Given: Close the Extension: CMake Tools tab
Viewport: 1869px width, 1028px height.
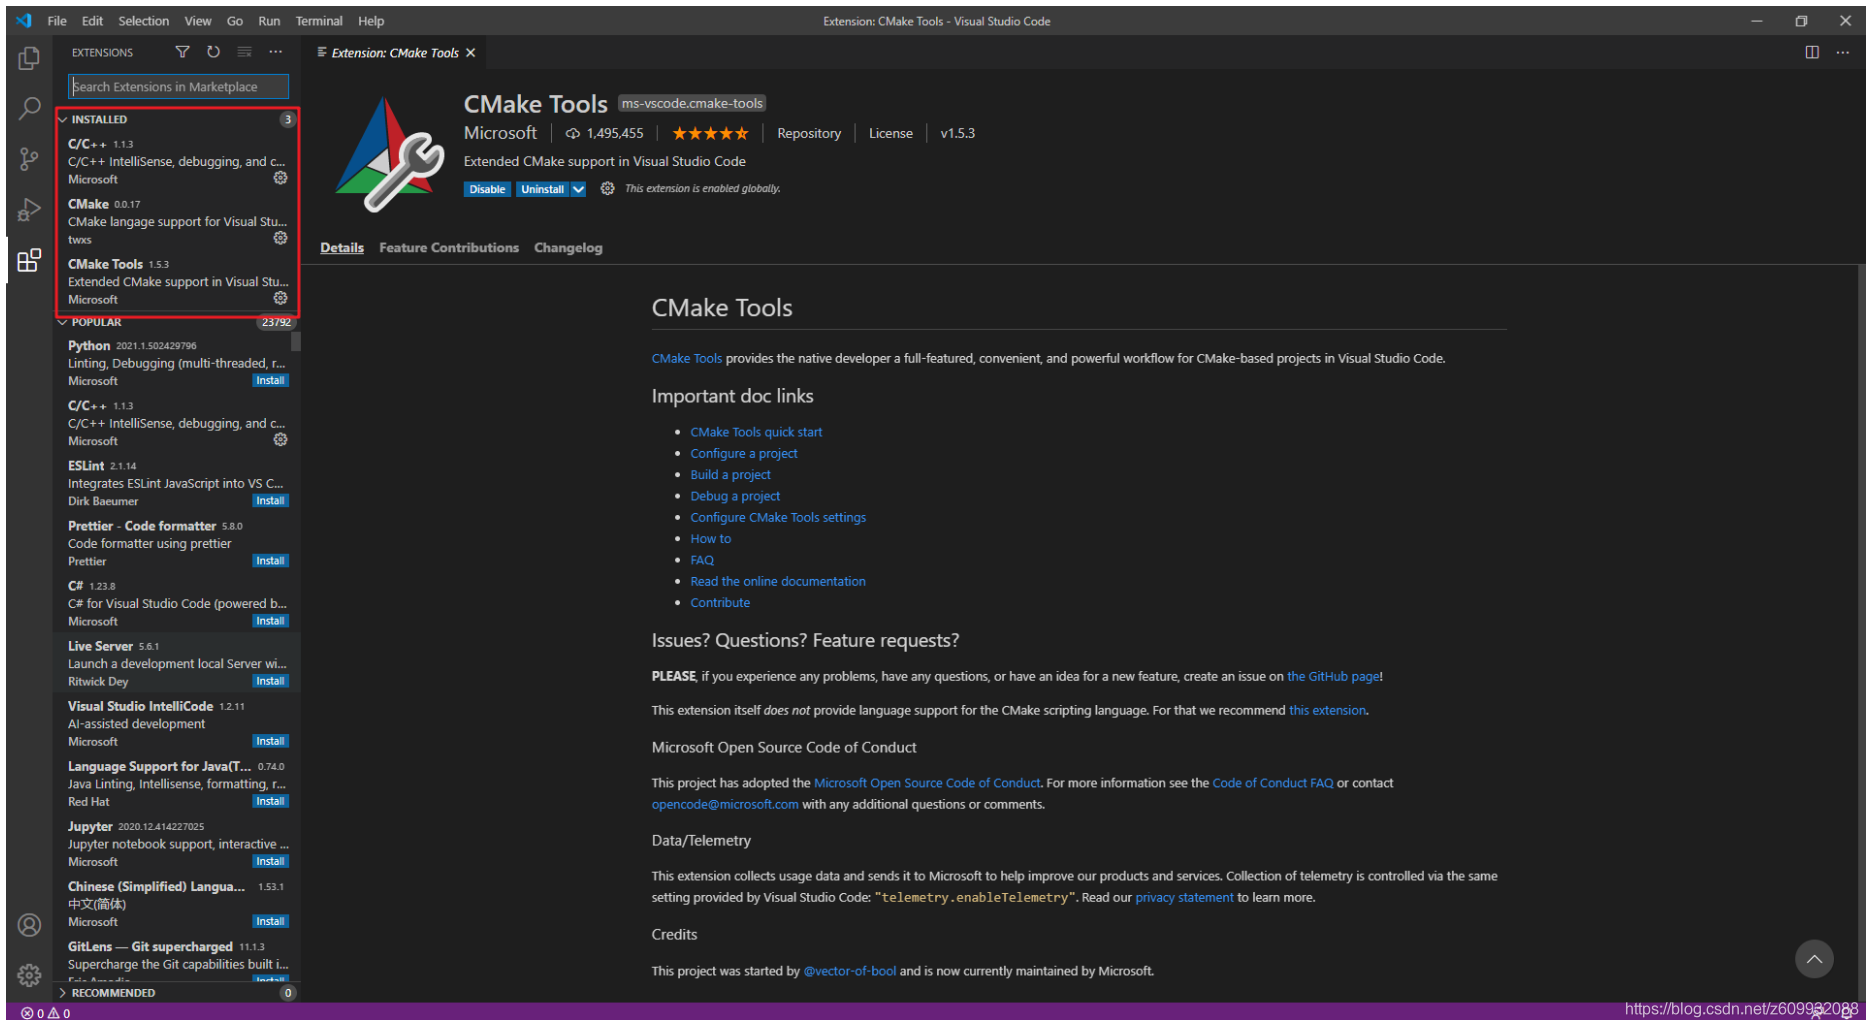Looking at the screenshot, I should tap(471, 53).
